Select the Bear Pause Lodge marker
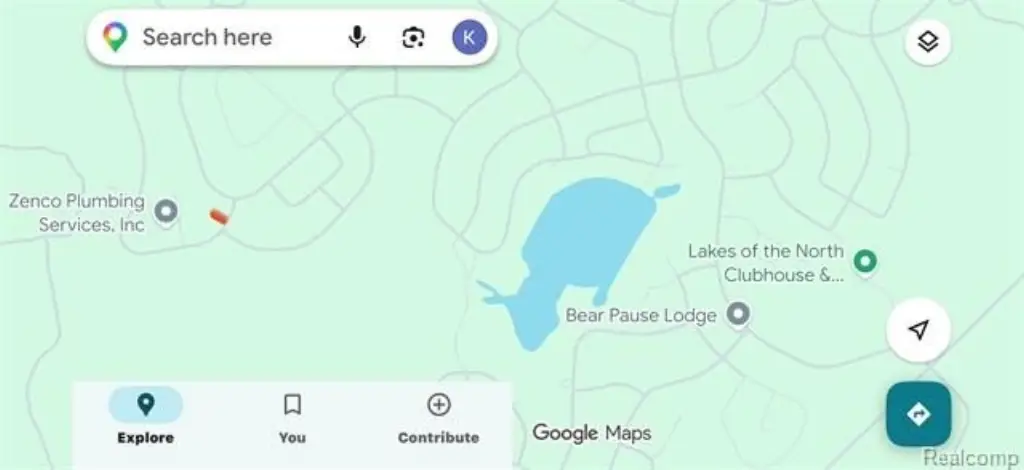The width and height of the screenshot is (1024, 470). [x=738, y=315]
